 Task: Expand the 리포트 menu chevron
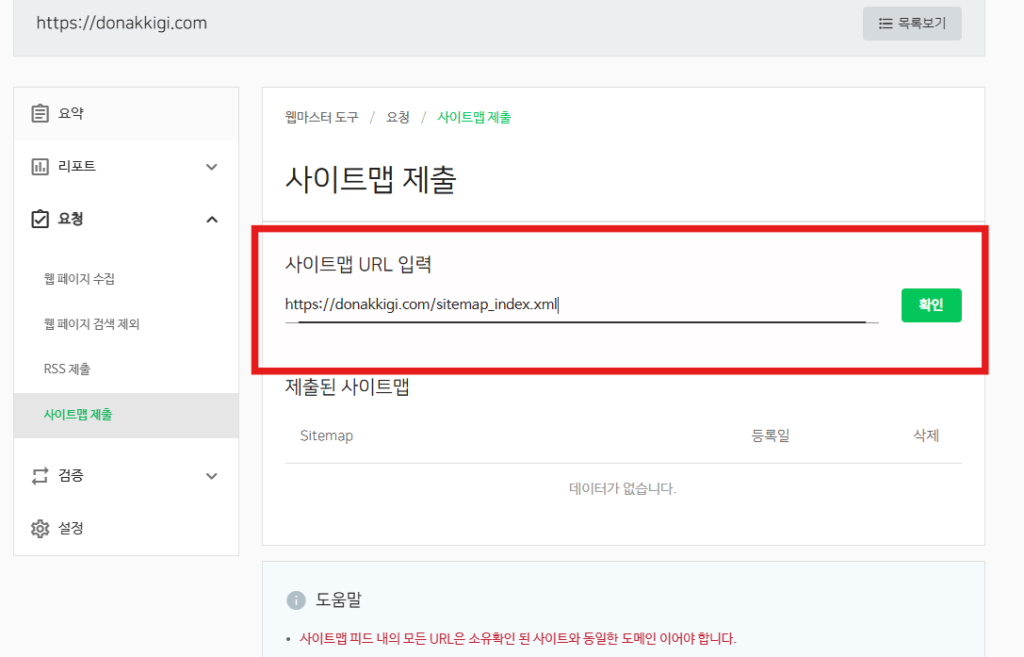212,167
